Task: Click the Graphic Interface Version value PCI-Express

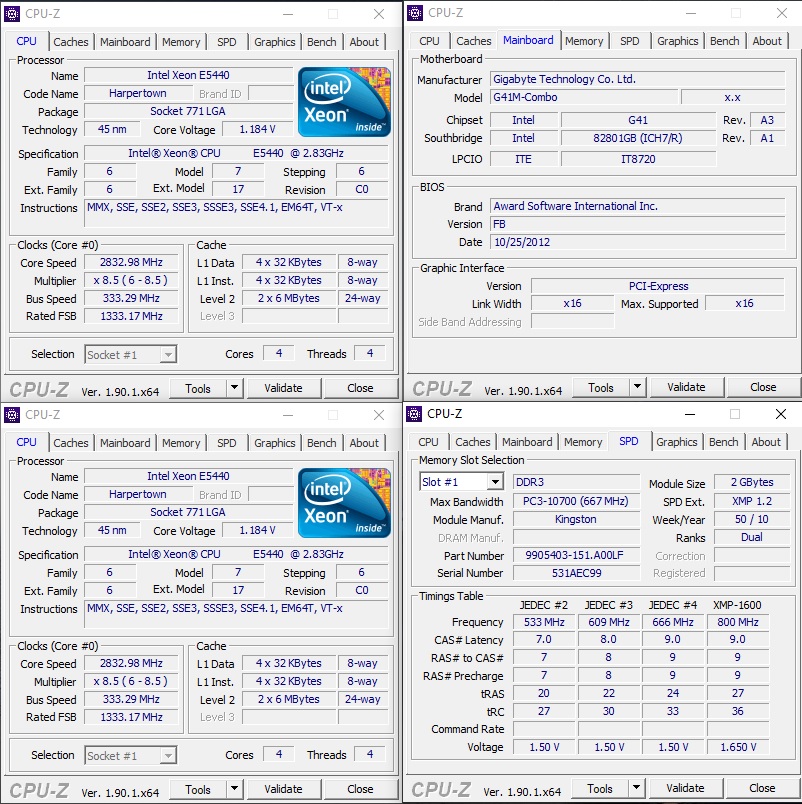Action: (658, 286)
